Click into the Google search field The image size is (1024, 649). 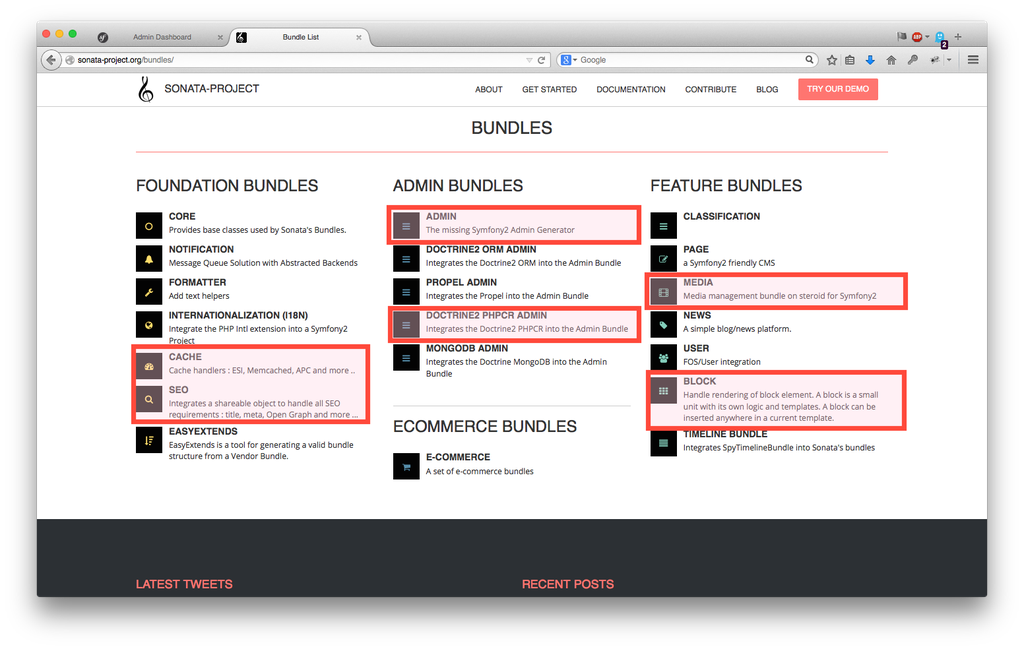click(690, 60)
